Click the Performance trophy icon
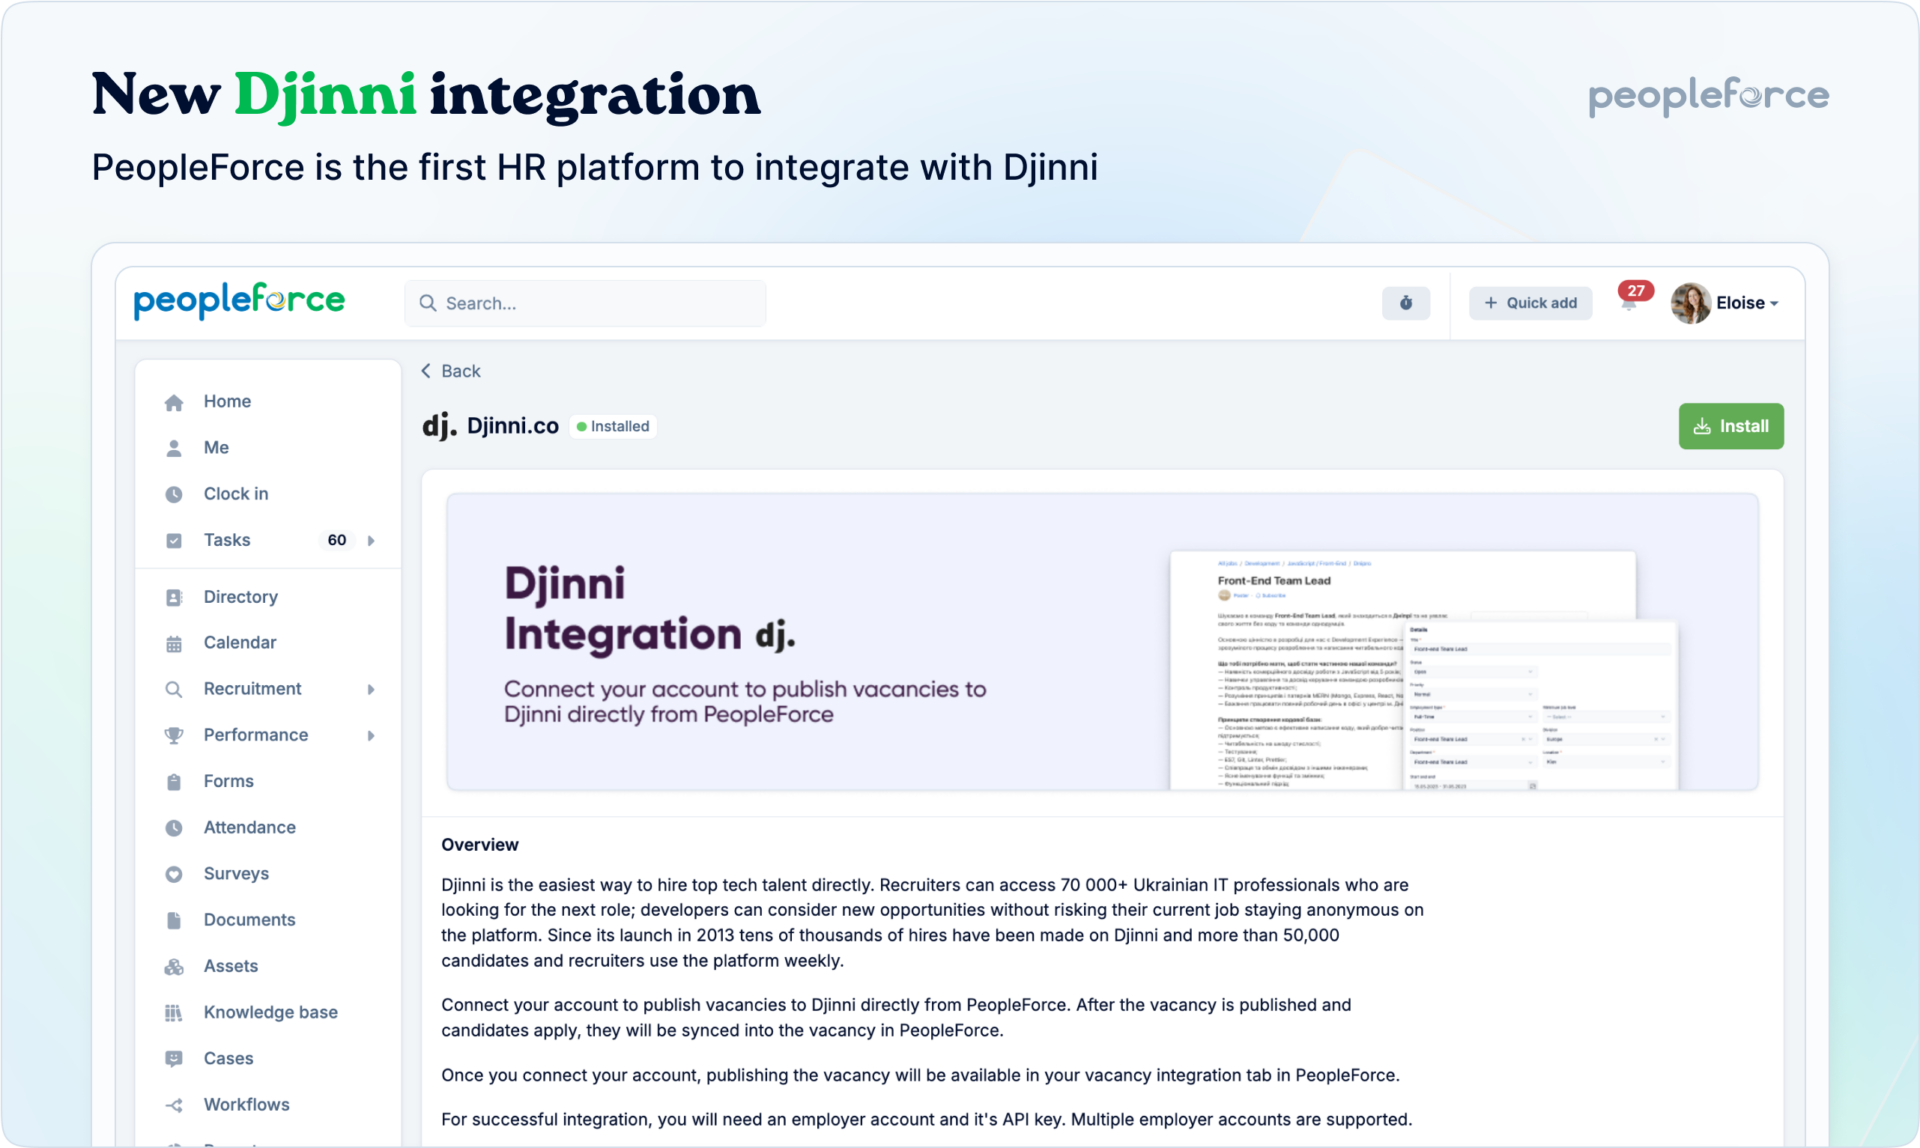1920x1148 pixels. (174, 735)
